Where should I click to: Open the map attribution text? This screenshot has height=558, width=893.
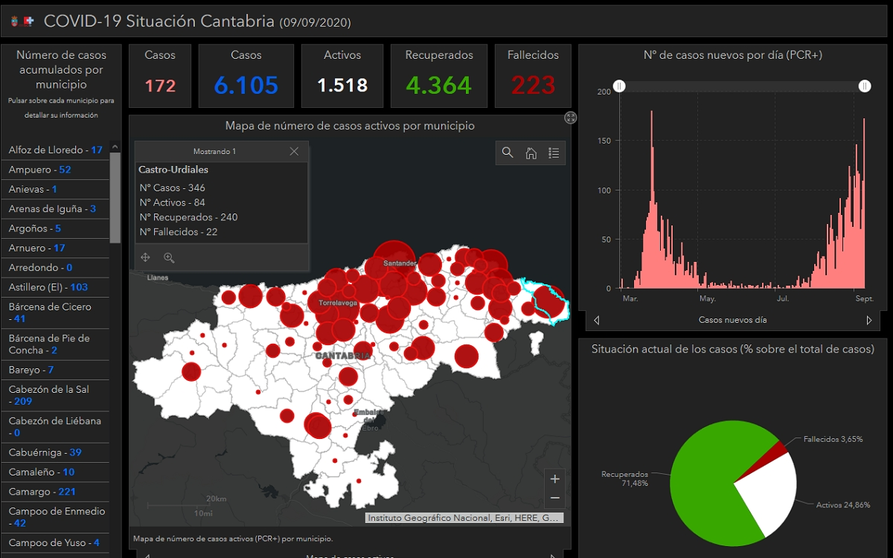[464, 518]
